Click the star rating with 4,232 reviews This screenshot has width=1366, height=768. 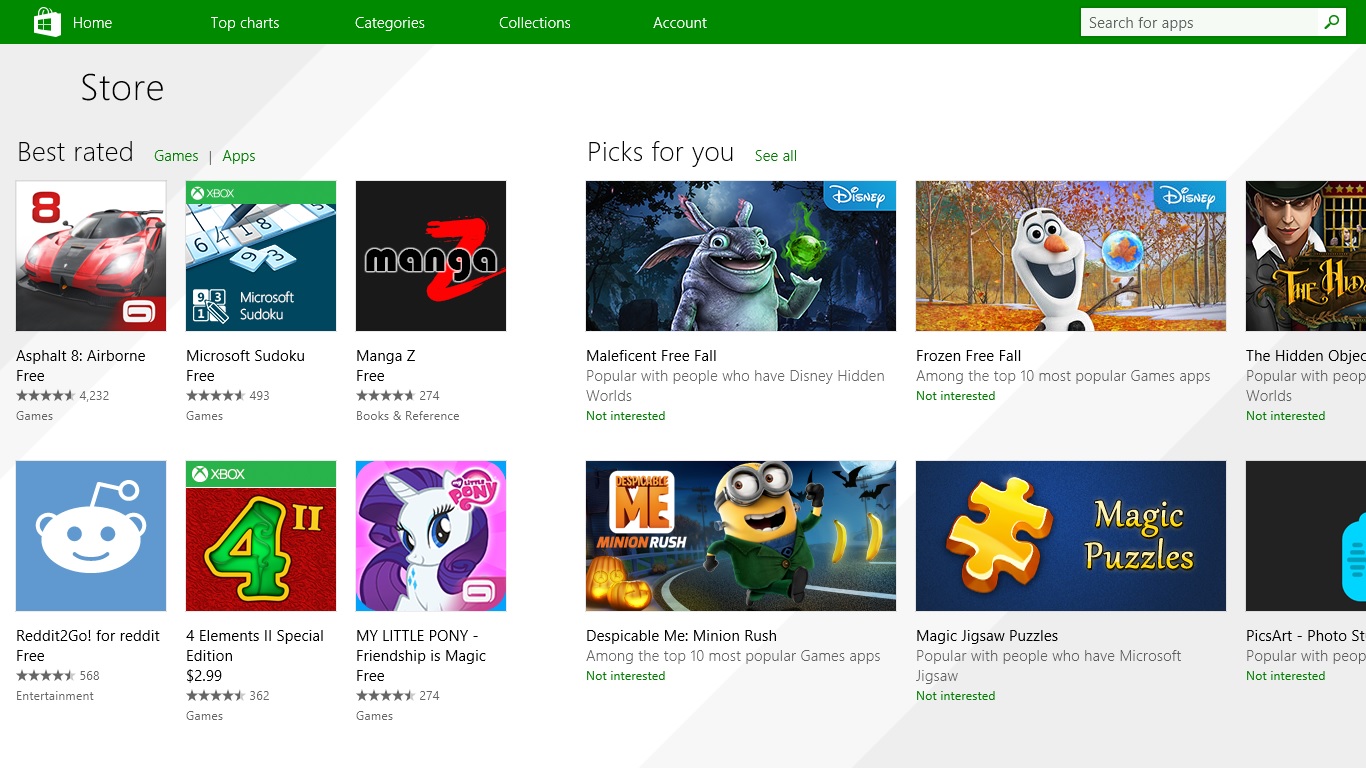pyautogui.click(x=45, y=396)
